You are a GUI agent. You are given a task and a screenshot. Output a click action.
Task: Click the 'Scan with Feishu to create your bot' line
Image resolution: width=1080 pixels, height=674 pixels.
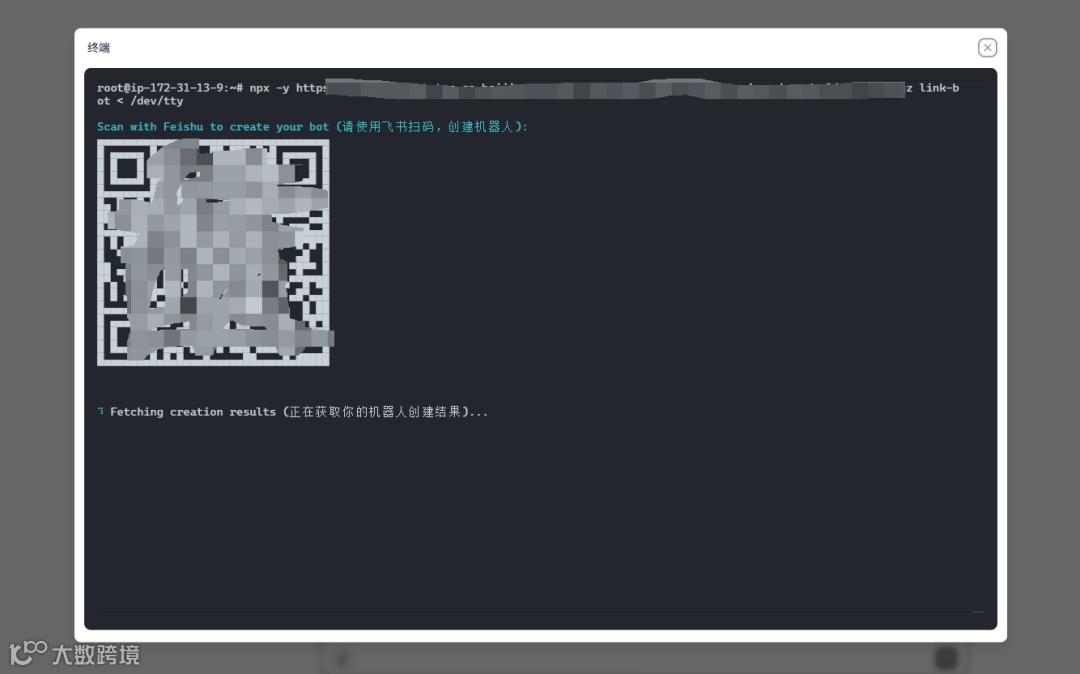pos(312,127)
